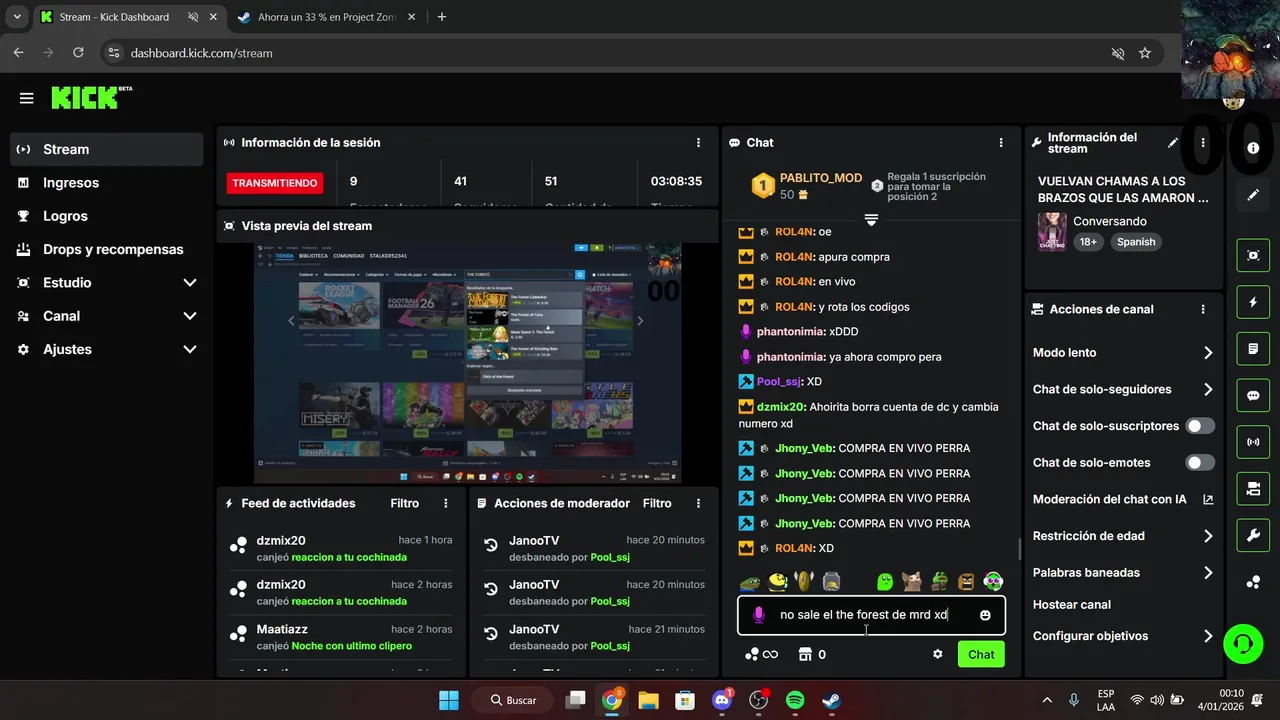Click the channel points infinity icon below chat

pos(761,654)
